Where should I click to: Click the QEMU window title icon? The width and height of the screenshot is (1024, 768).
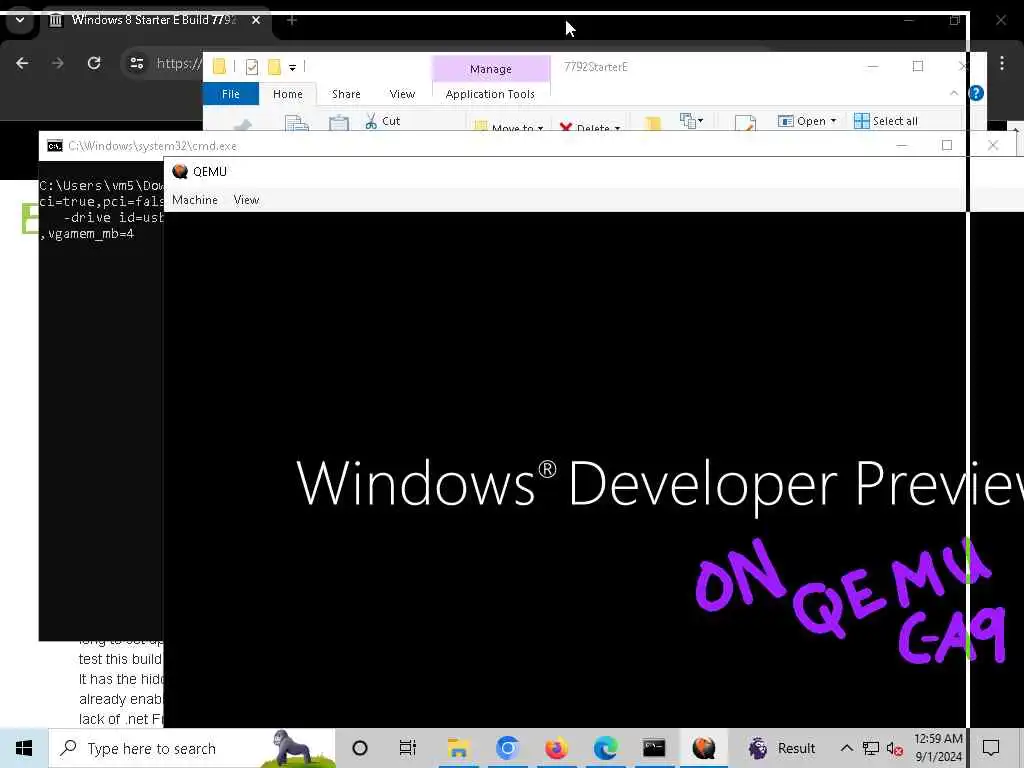click(180, 171)
